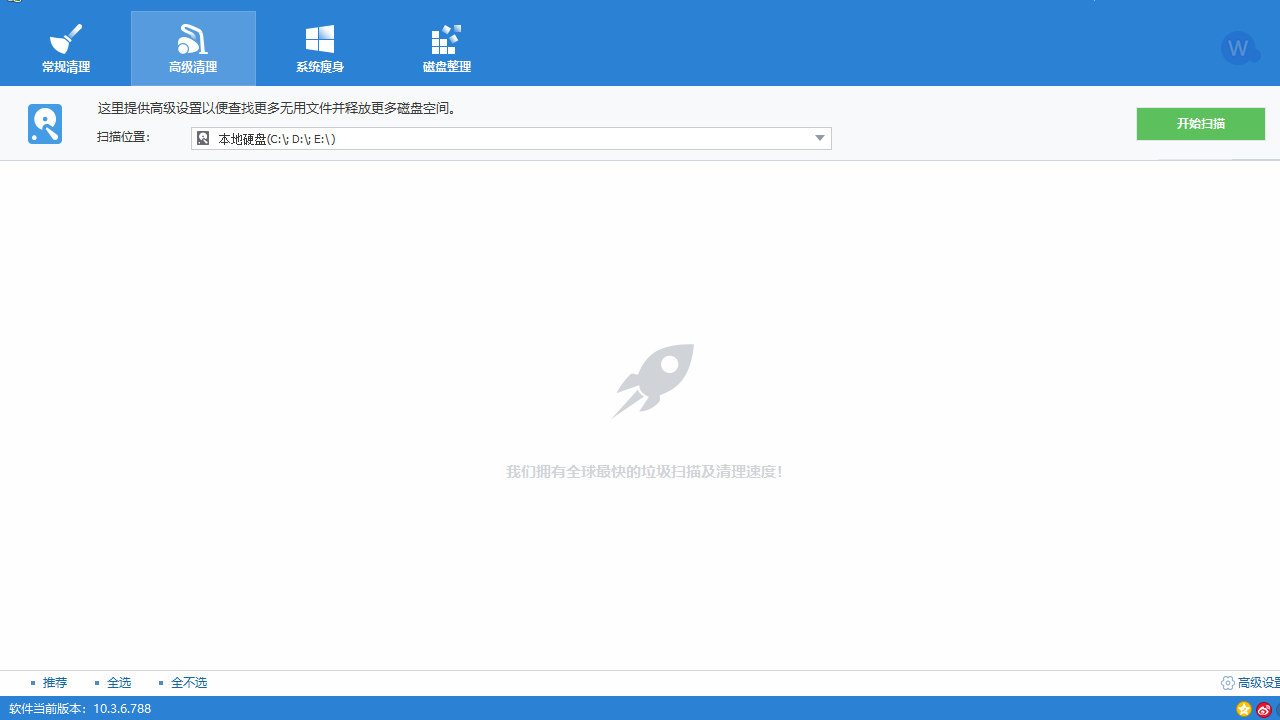The image size is (1280, 720).
Task: Click the 高级清理 faucet icon
Action: click(x=192, y=38)
